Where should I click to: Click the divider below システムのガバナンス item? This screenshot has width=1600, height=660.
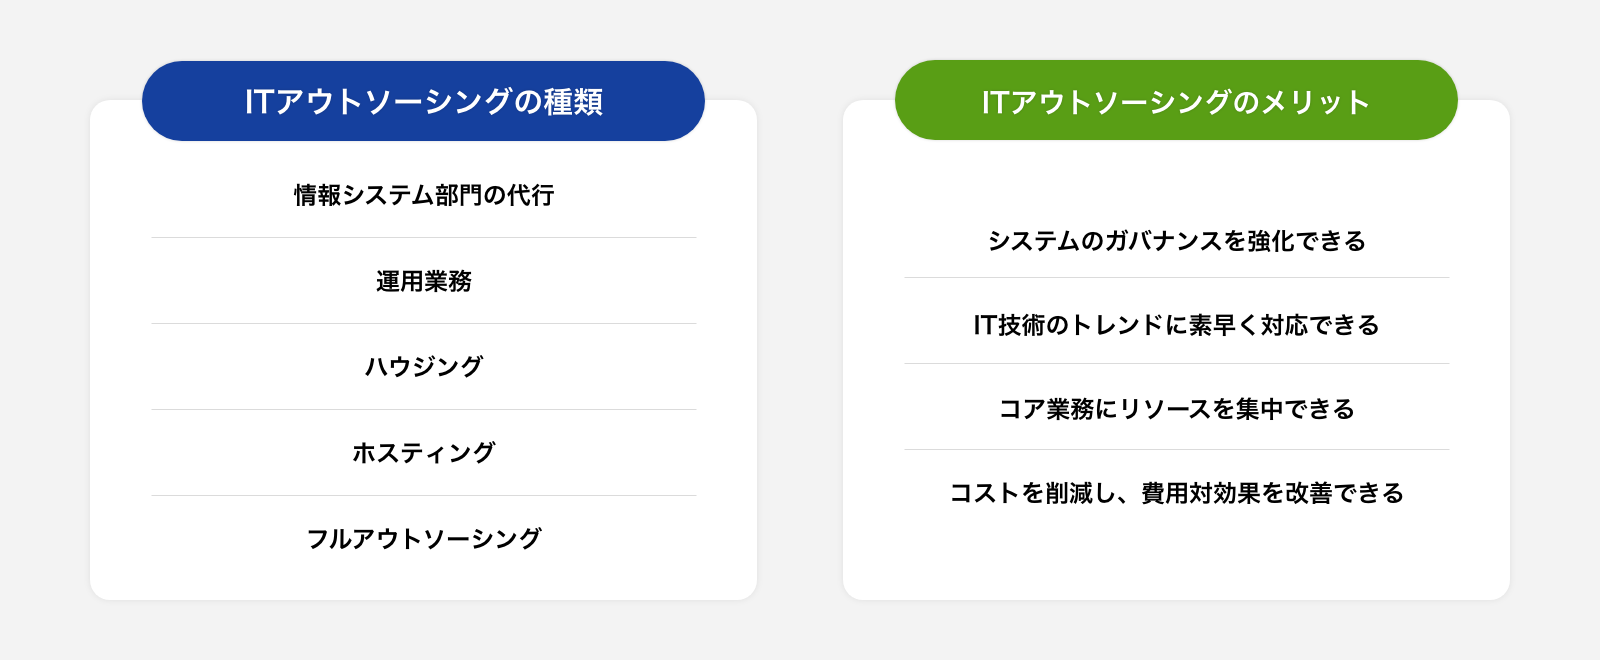click(1177, 277)
